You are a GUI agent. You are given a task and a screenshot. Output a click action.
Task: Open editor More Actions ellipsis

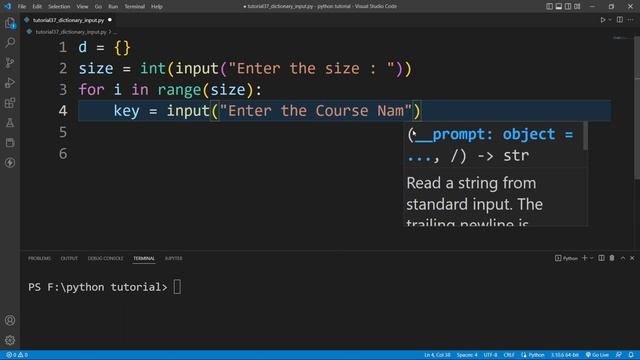coord(631,20)
